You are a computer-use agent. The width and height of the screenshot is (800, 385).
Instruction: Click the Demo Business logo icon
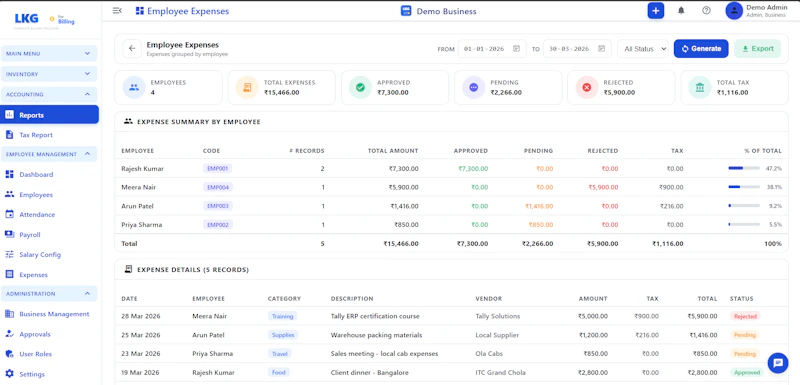406,11
